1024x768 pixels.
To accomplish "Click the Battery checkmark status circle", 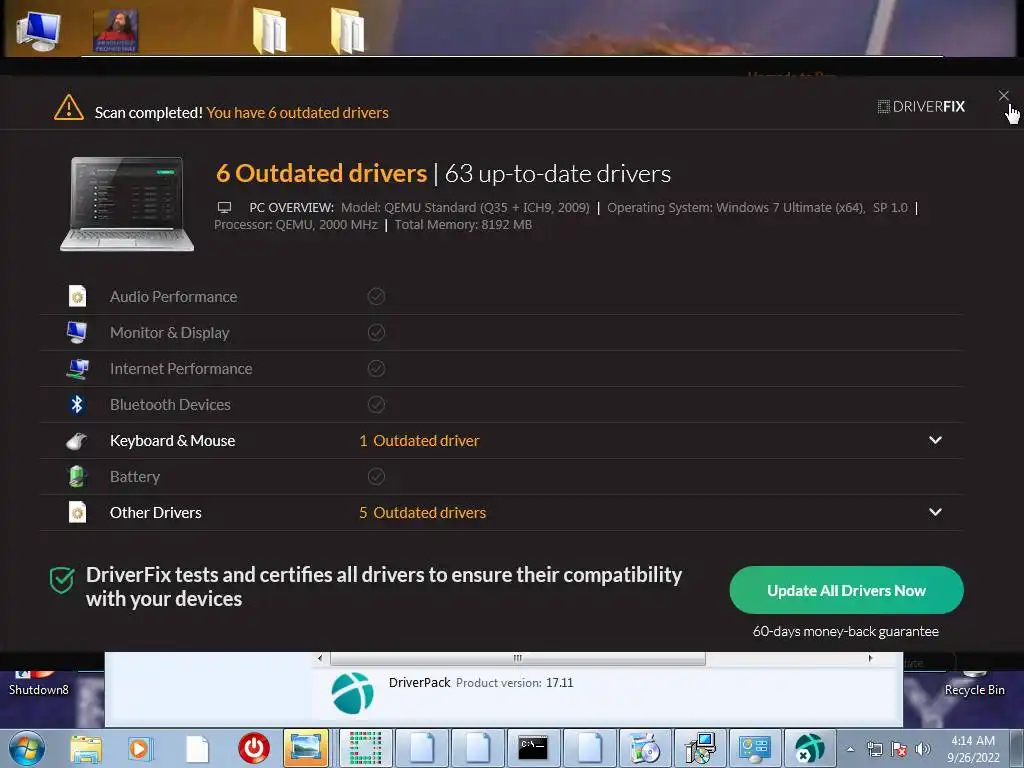I will click(x=376, y=476).
